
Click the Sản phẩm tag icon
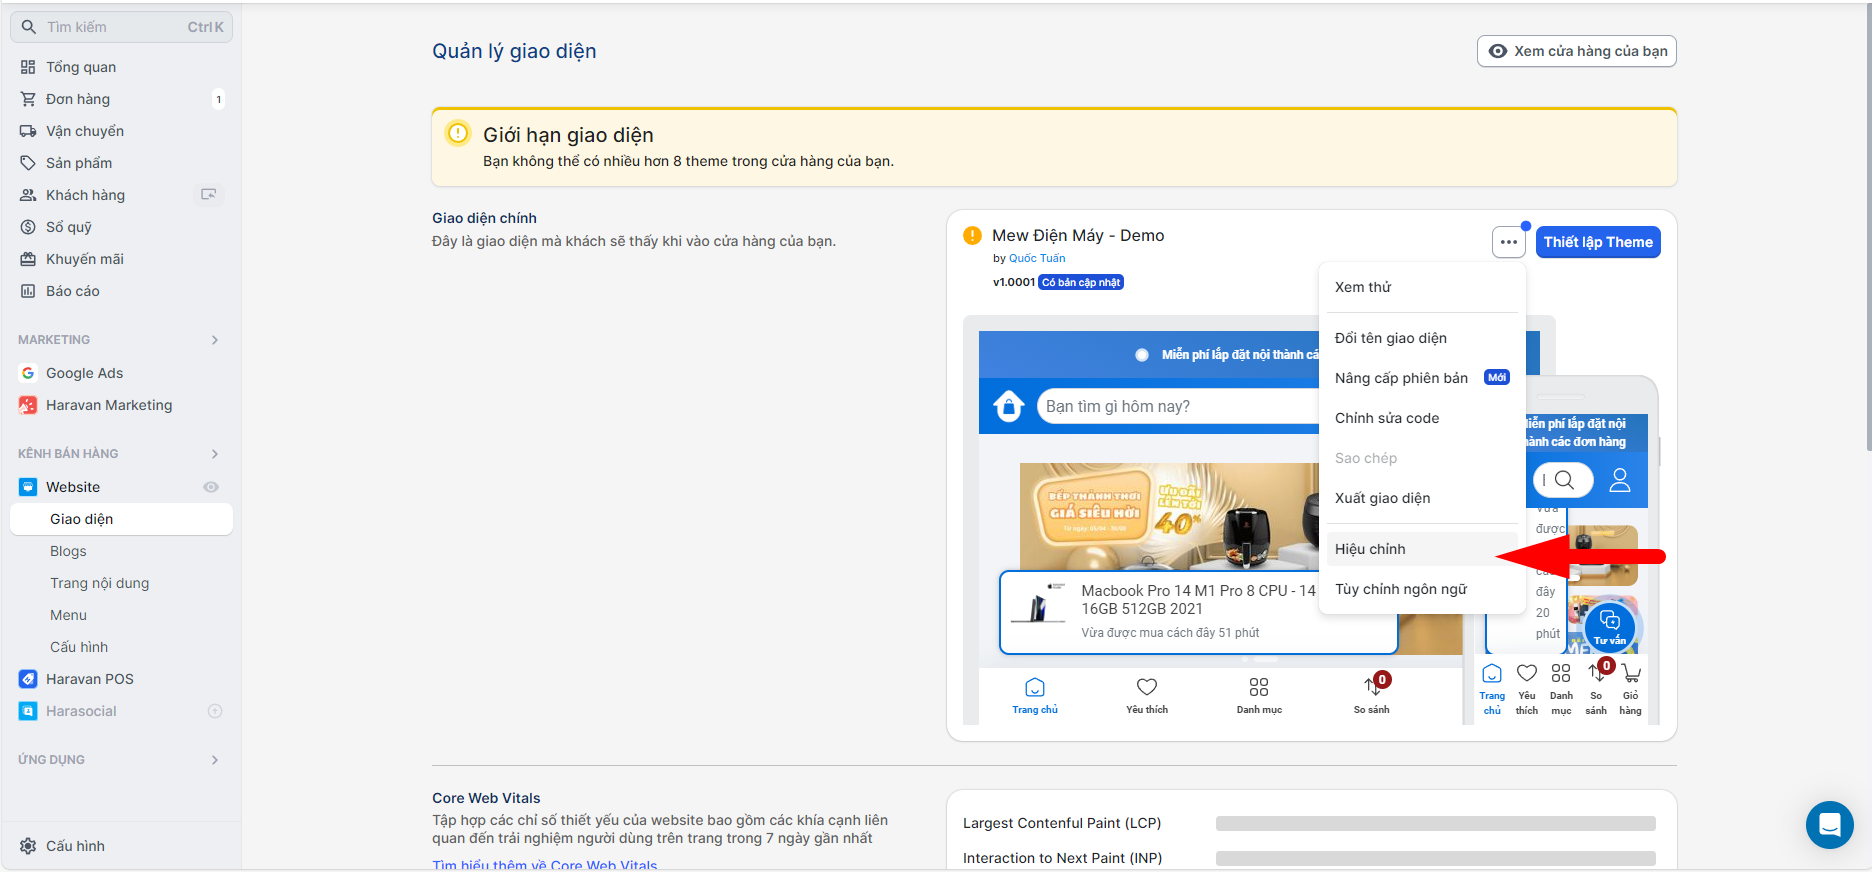[x=28, y=163]
